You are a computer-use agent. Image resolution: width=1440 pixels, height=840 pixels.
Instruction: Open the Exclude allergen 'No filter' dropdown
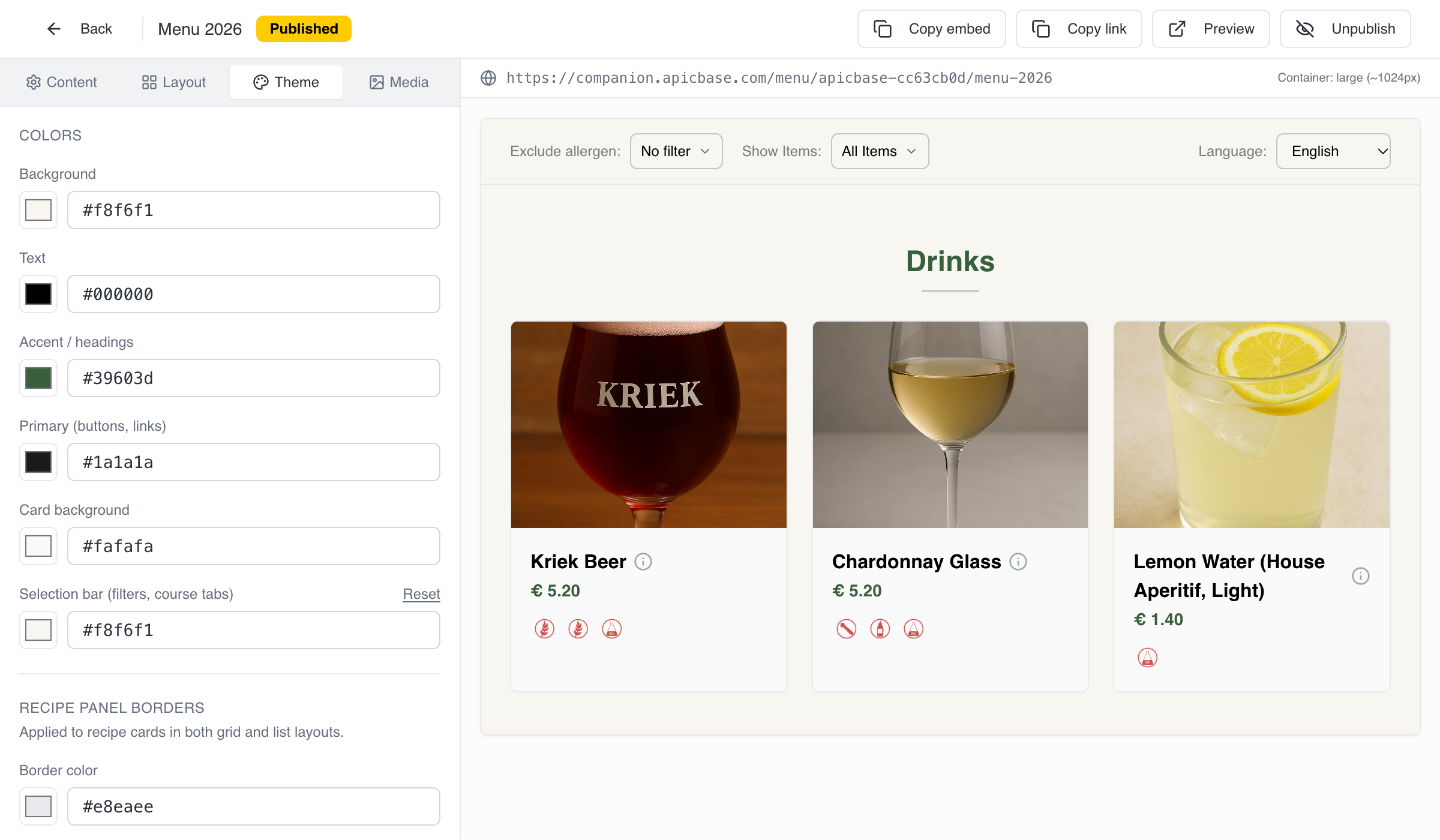pyautogui.click(x=676, y=151)
